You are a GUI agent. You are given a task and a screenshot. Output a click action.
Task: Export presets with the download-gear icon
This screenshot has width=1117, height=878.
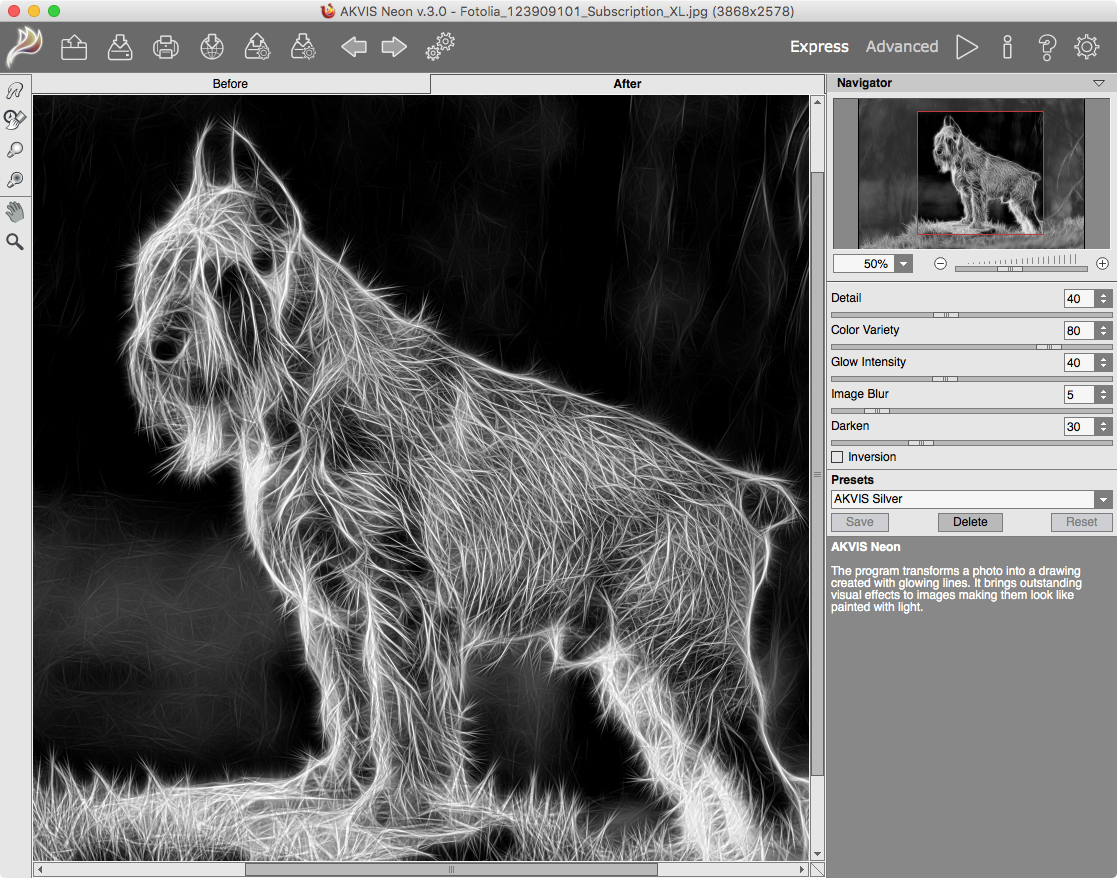(x=303, y=47)
